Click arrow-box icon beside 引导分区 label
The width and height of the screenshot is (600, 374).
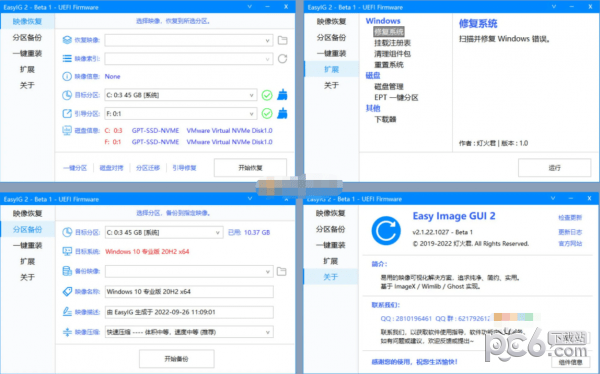[x=67, y=113]
